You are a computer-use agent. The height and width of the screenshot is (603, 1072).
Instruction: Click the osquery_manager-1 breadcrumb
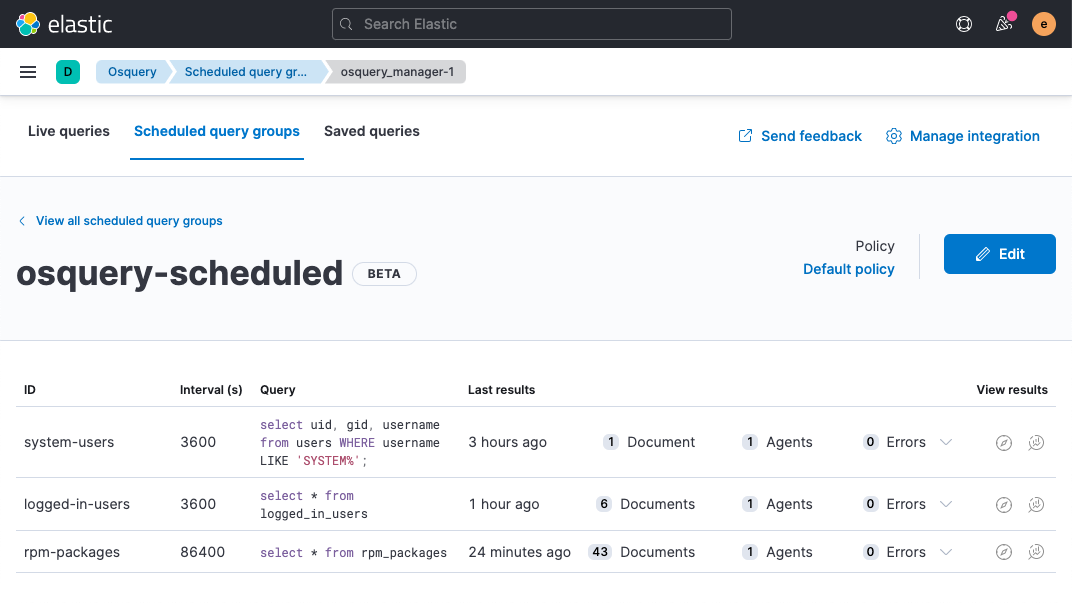point(397,72)
